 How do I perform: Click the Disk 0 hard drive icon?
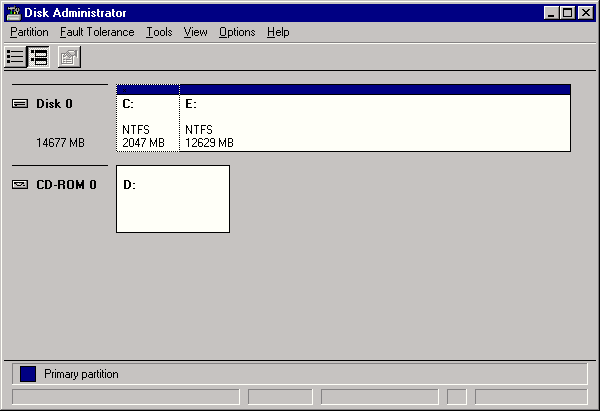coord(20,104)
